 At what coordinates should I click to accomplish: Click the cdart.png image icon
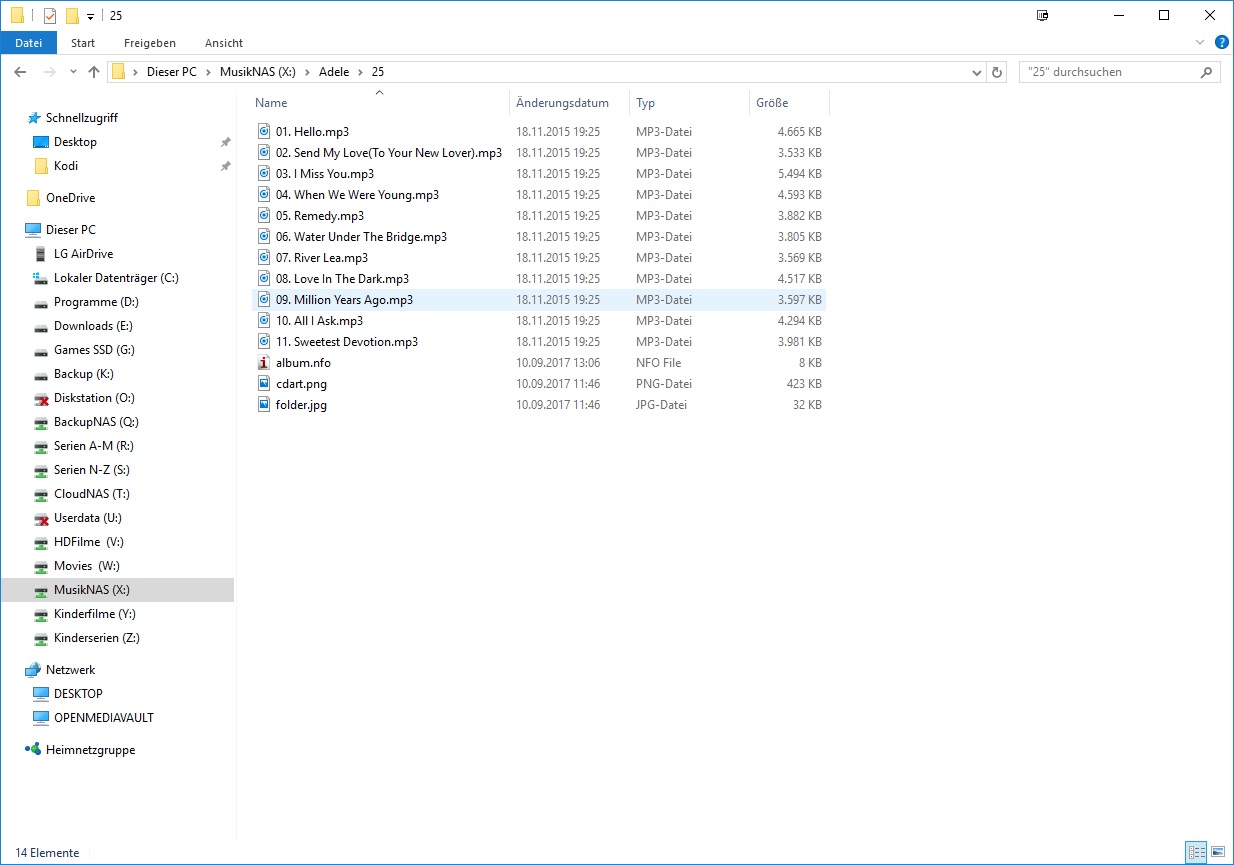(264, 384)
